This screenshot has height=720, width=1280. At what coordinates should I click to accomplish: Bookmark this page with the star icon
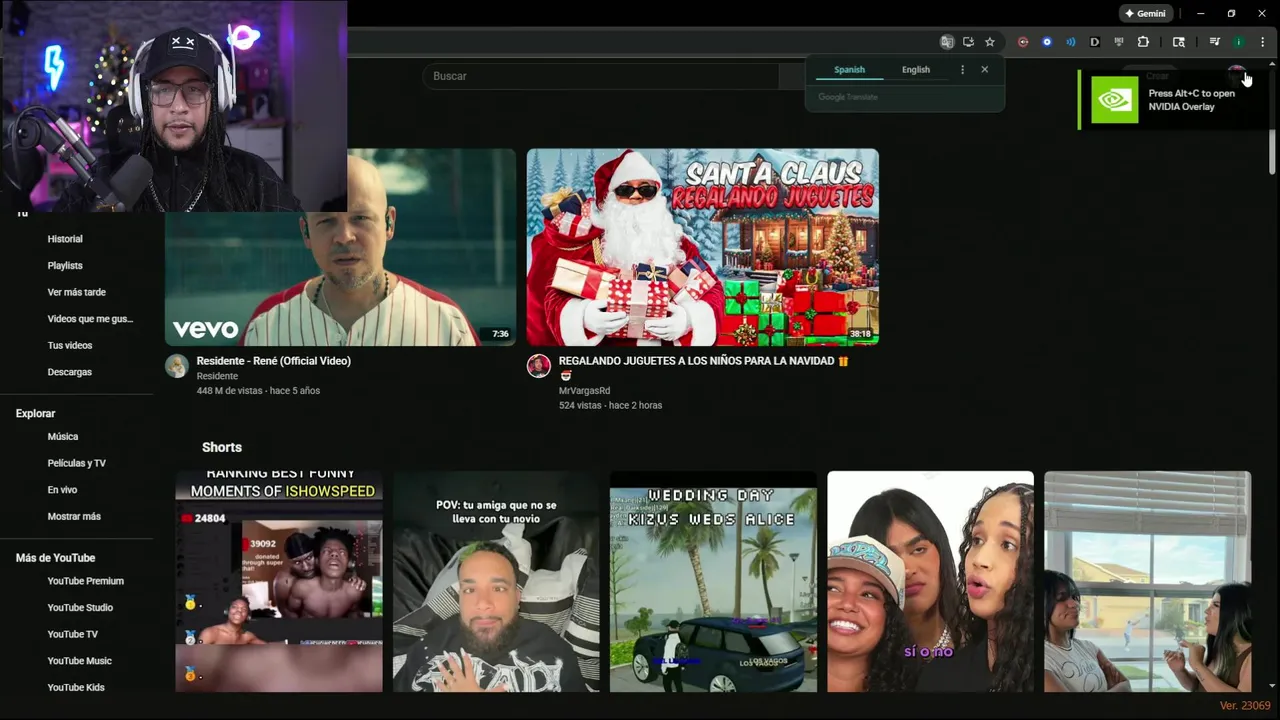pyautogui.click(x=990, y=42)
